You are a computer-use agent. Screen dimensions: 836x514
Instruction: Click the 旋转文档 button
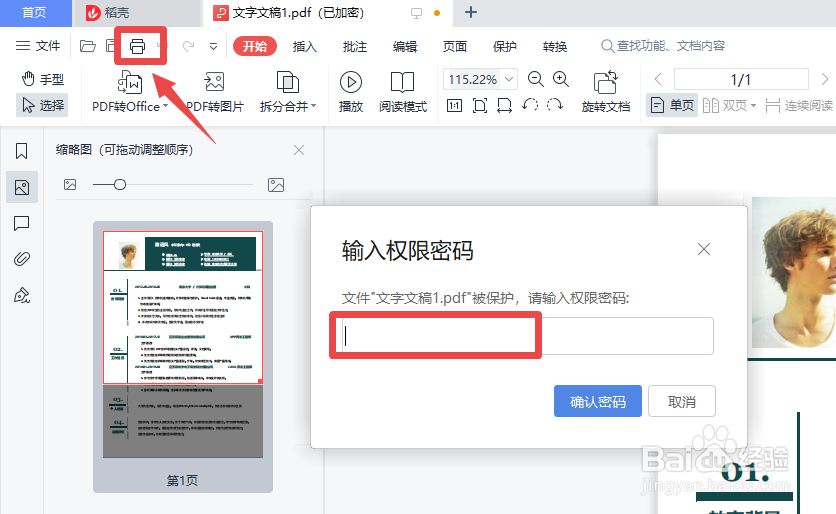click(606, 92)
